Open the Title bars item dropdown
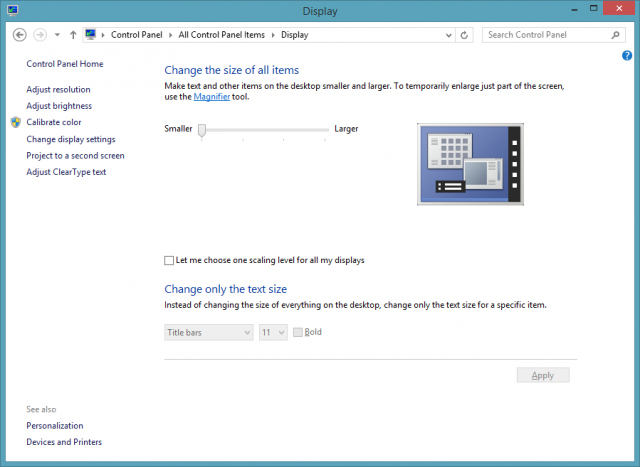Screen dimensions: 640x467 tap(209, 332)
